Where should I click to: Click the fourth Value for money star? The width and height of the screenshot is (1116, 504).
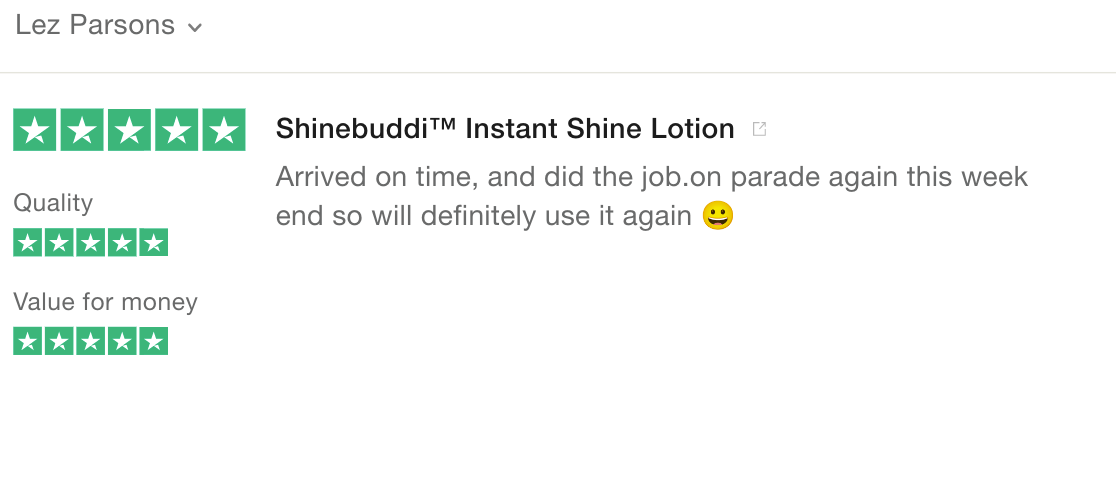pos(122,342)
